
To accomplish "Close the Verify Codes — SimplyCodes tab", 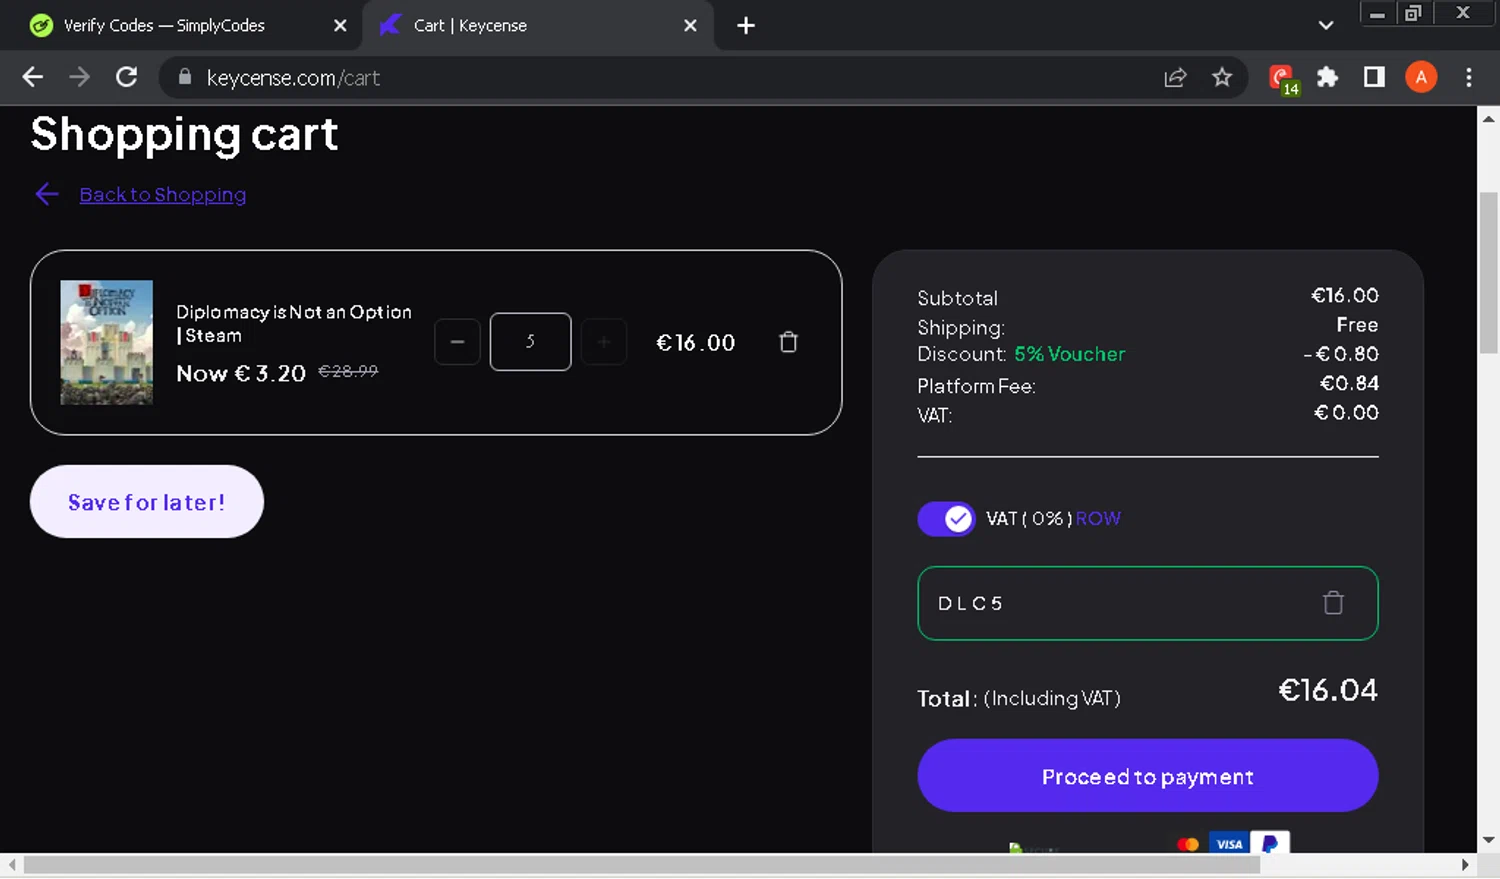I will pyautogui.click(x=340, y=26).
